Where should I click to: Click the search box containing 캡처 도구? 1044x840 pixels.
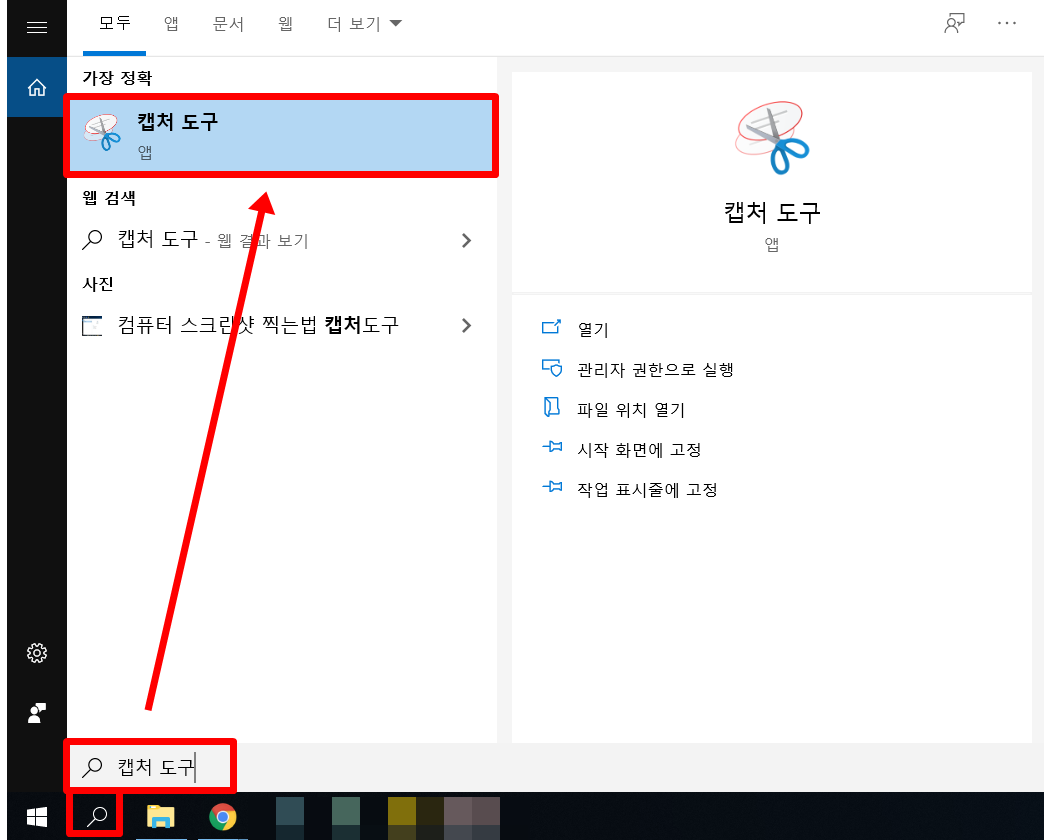(150, 767)
